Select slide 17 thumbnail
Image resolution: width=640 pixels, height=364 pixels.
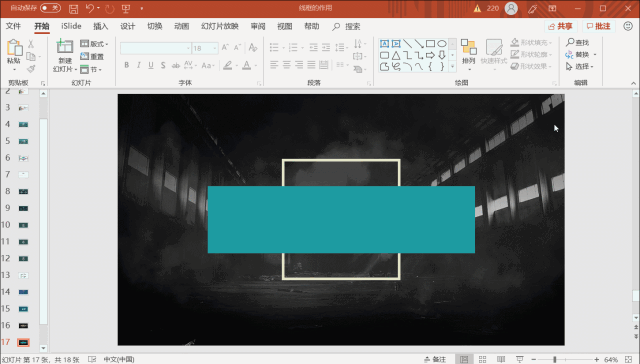coord(23,342)
